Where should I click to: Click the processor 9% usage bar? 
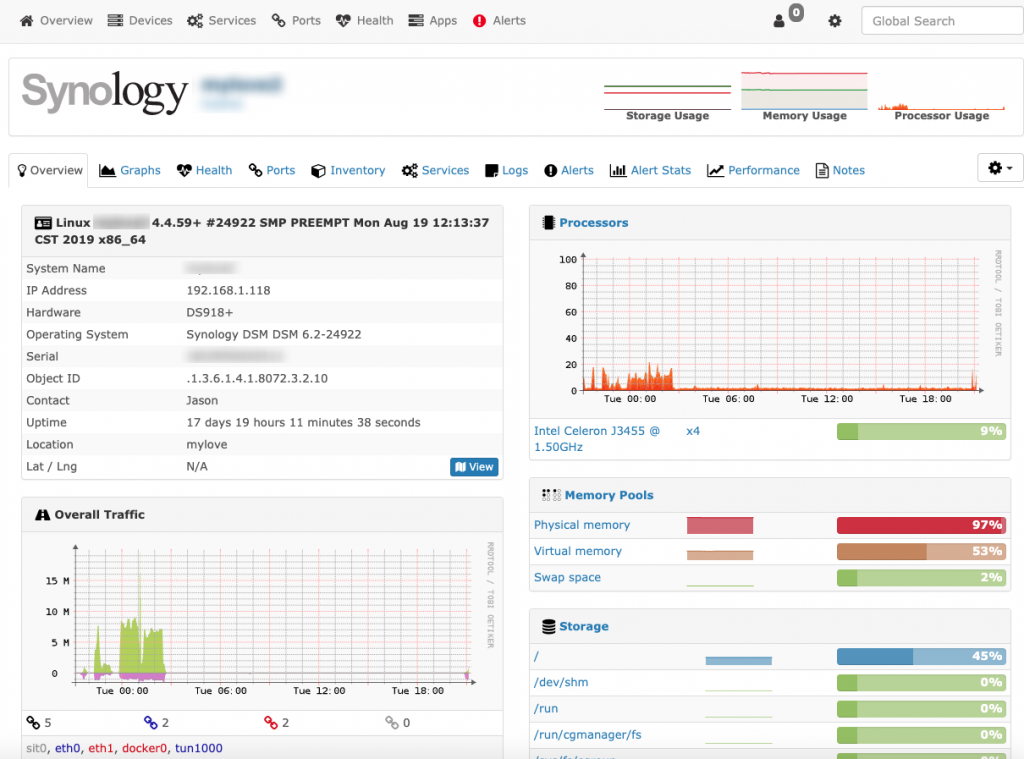coord(921,431)
